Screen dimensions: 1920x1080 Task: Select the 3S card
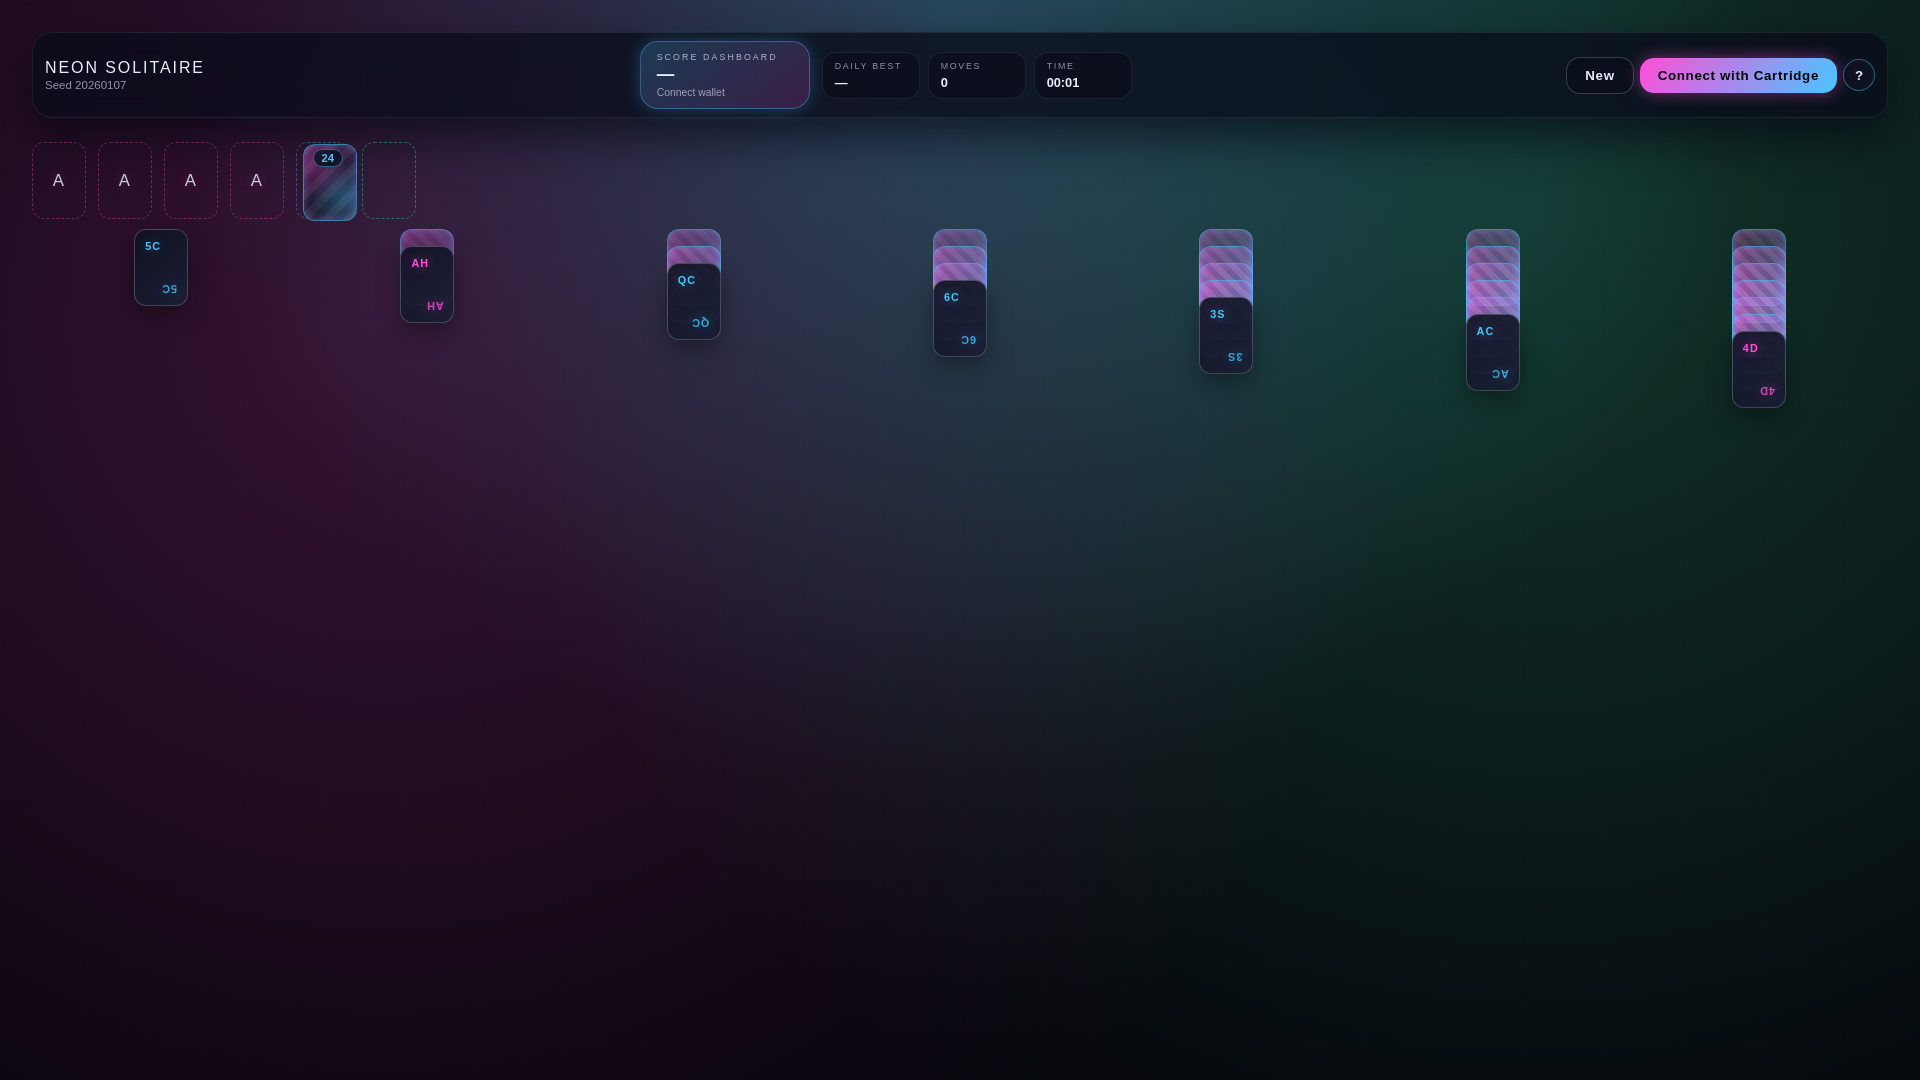1226,335
